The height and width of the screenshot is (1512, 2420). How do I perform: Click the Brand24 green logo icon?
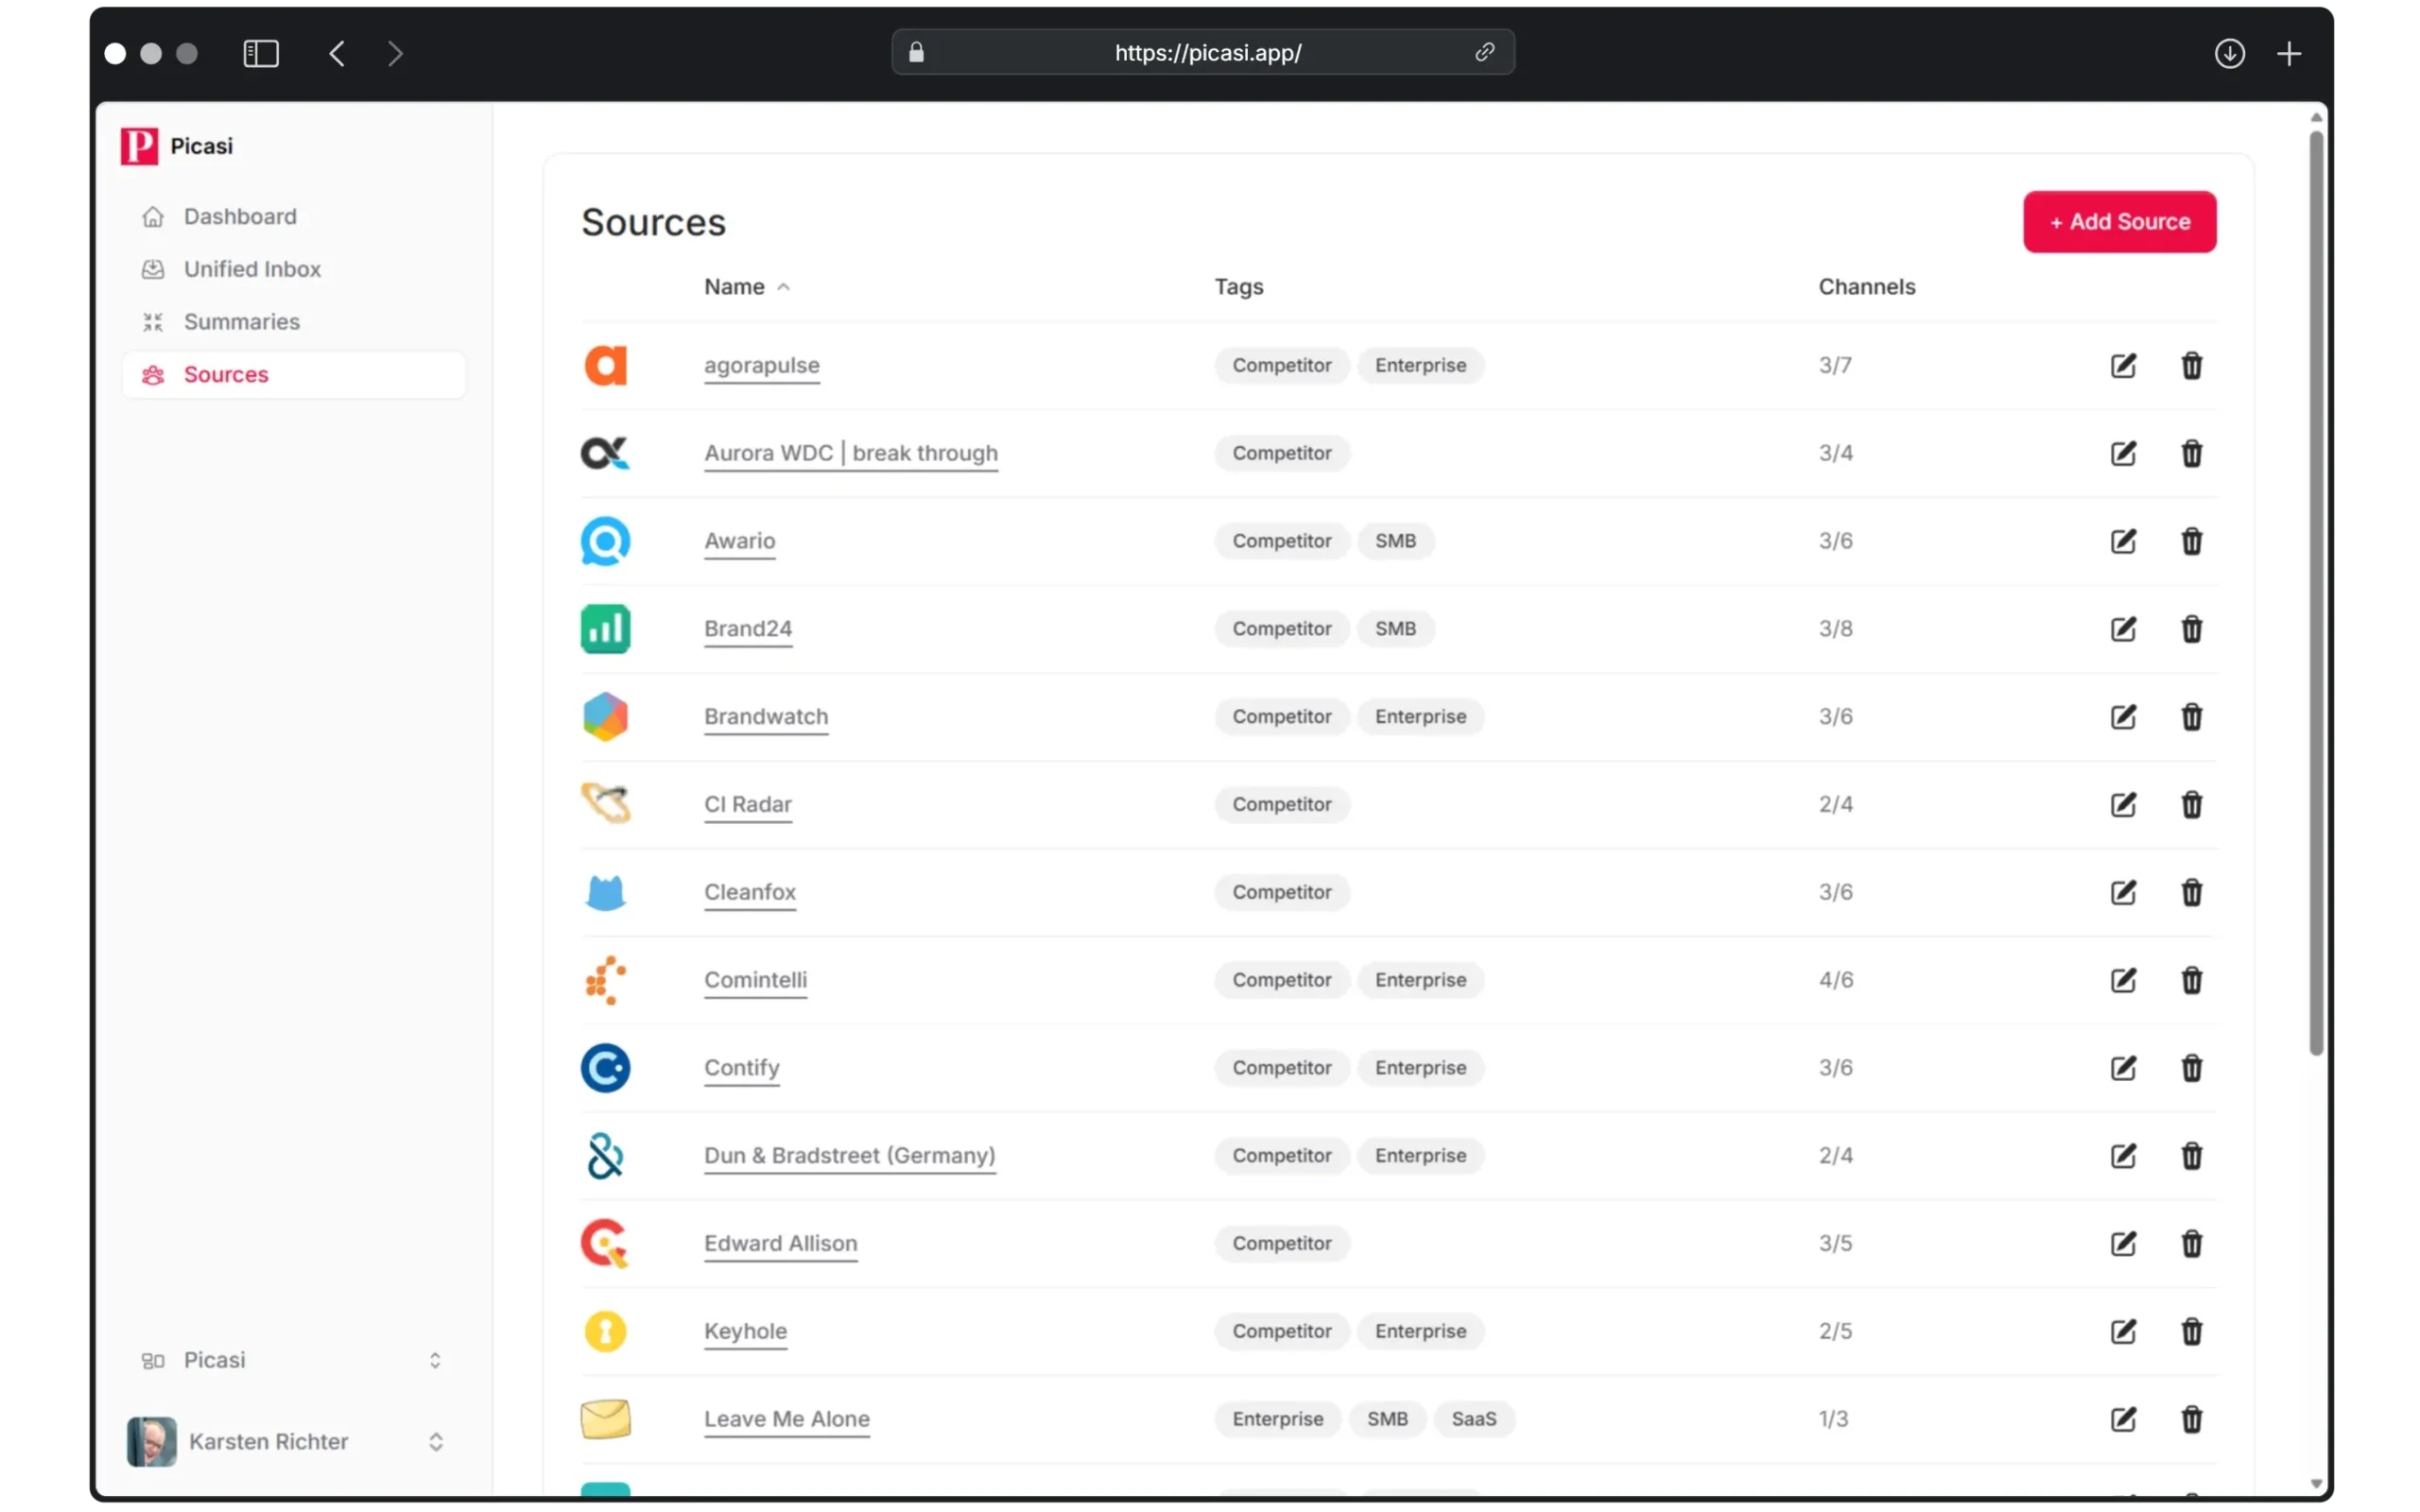(x=605, y=629)
